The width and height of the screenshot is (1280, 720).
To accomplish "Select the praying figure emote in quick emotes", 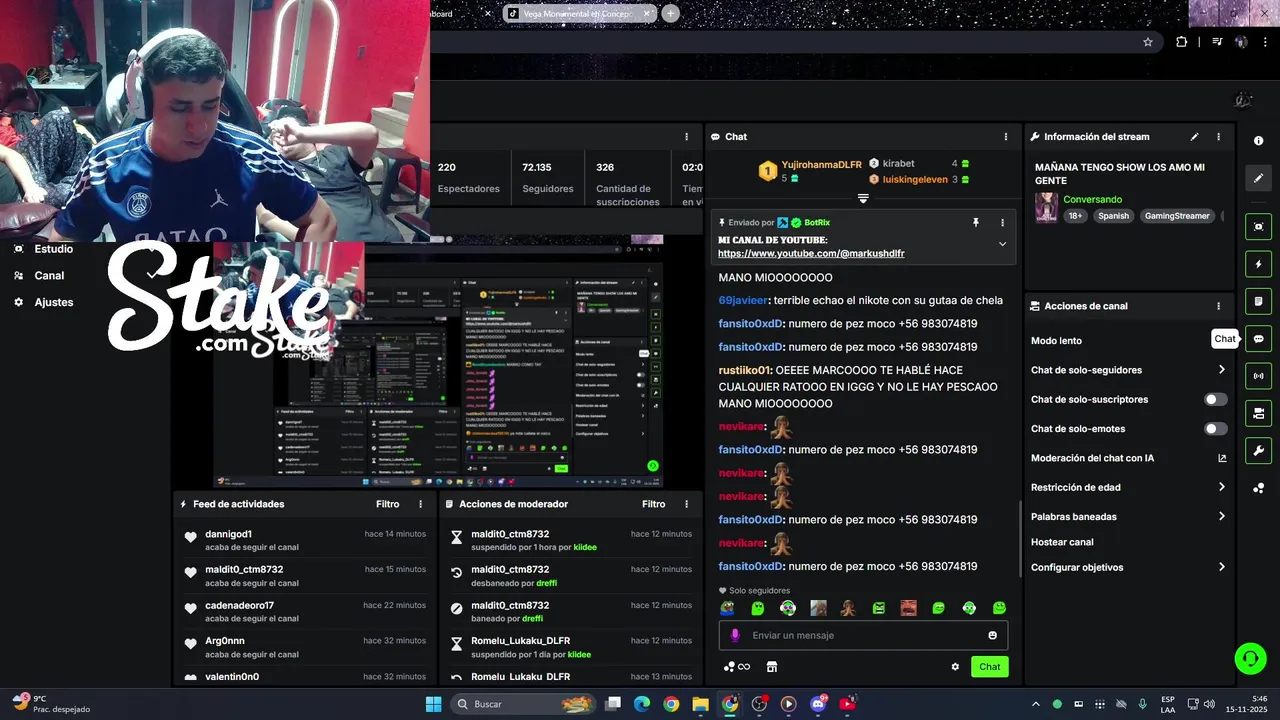I will (x=848, y=608).
